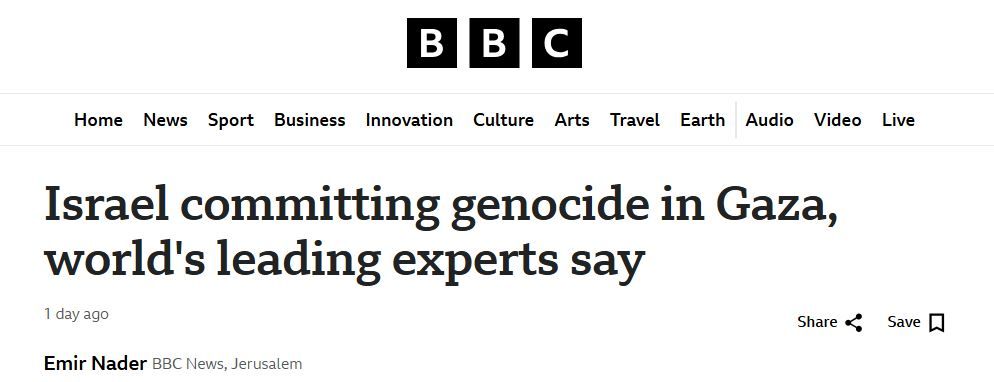Select Business in the navigation bar

click(x=309, y=120)
